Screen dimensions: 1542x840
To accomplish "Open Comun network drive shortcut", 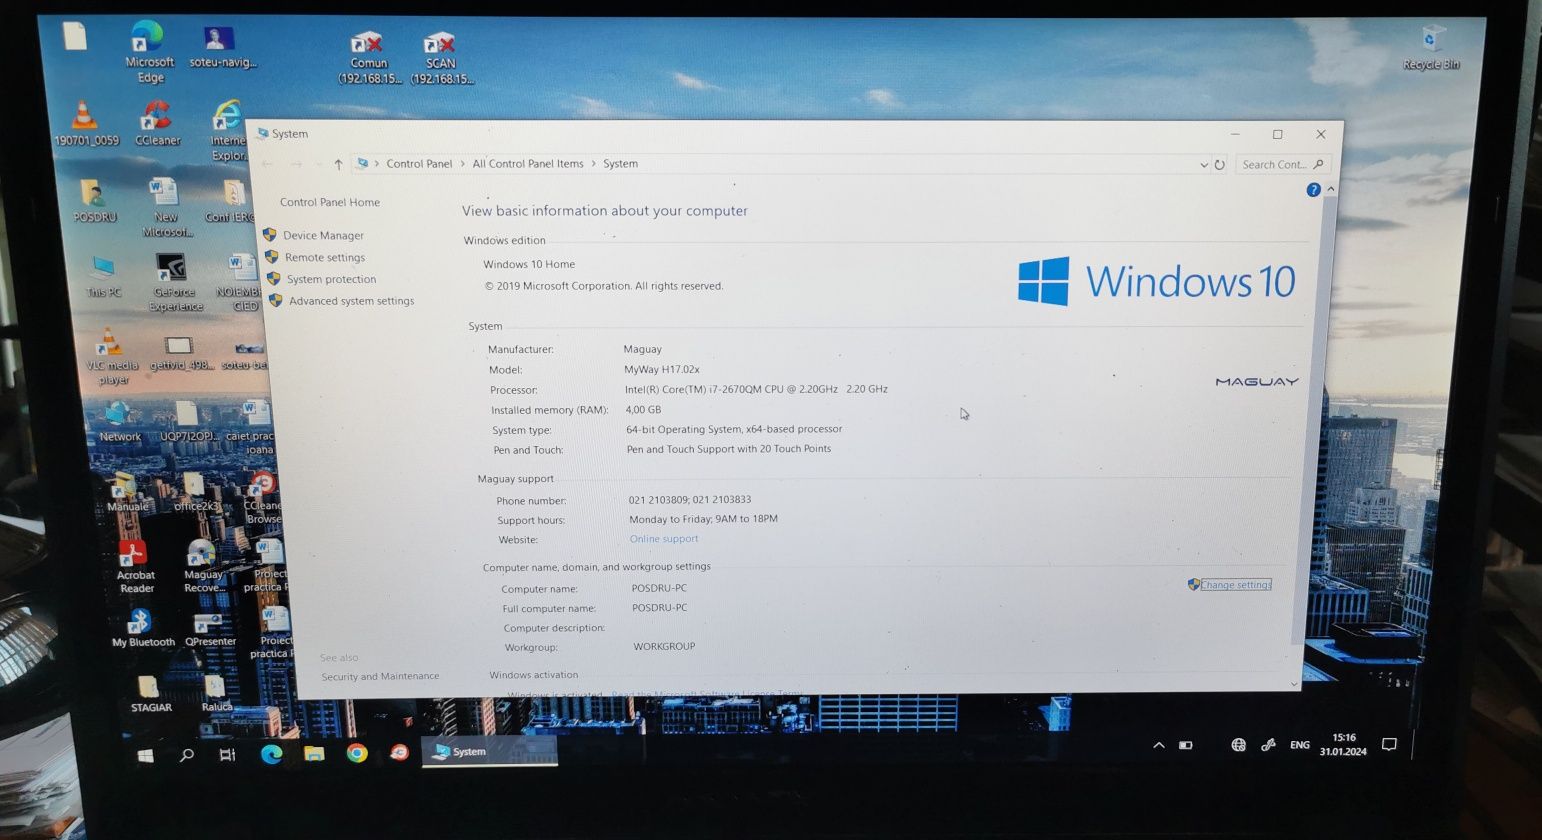I will [x=368, y=58].
